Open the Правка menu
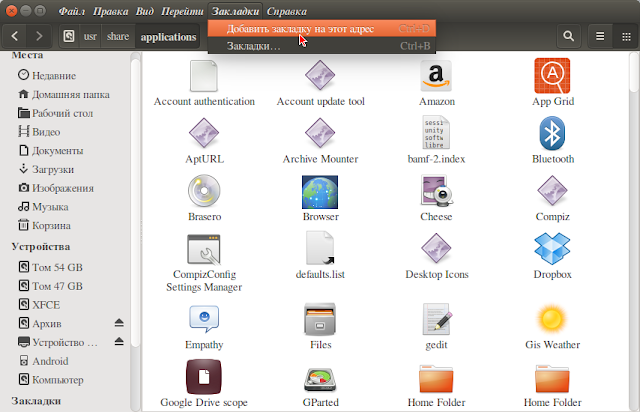This screenshot has width=640, height=412. click(x=110, y=11)
